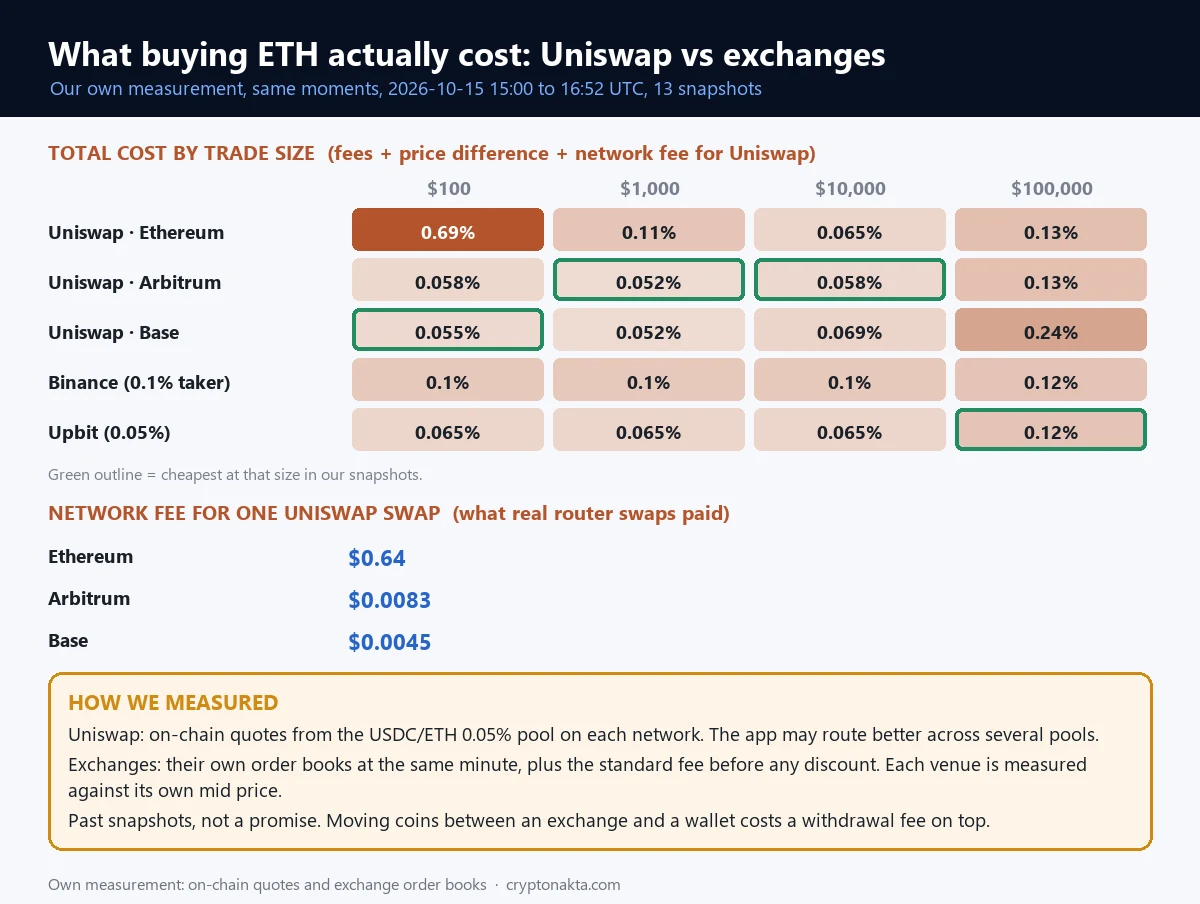The image size is (1200, 904).
Task: Click Uniswap Ethereum's 0.065% cell under $10,000
Action: 850,229
